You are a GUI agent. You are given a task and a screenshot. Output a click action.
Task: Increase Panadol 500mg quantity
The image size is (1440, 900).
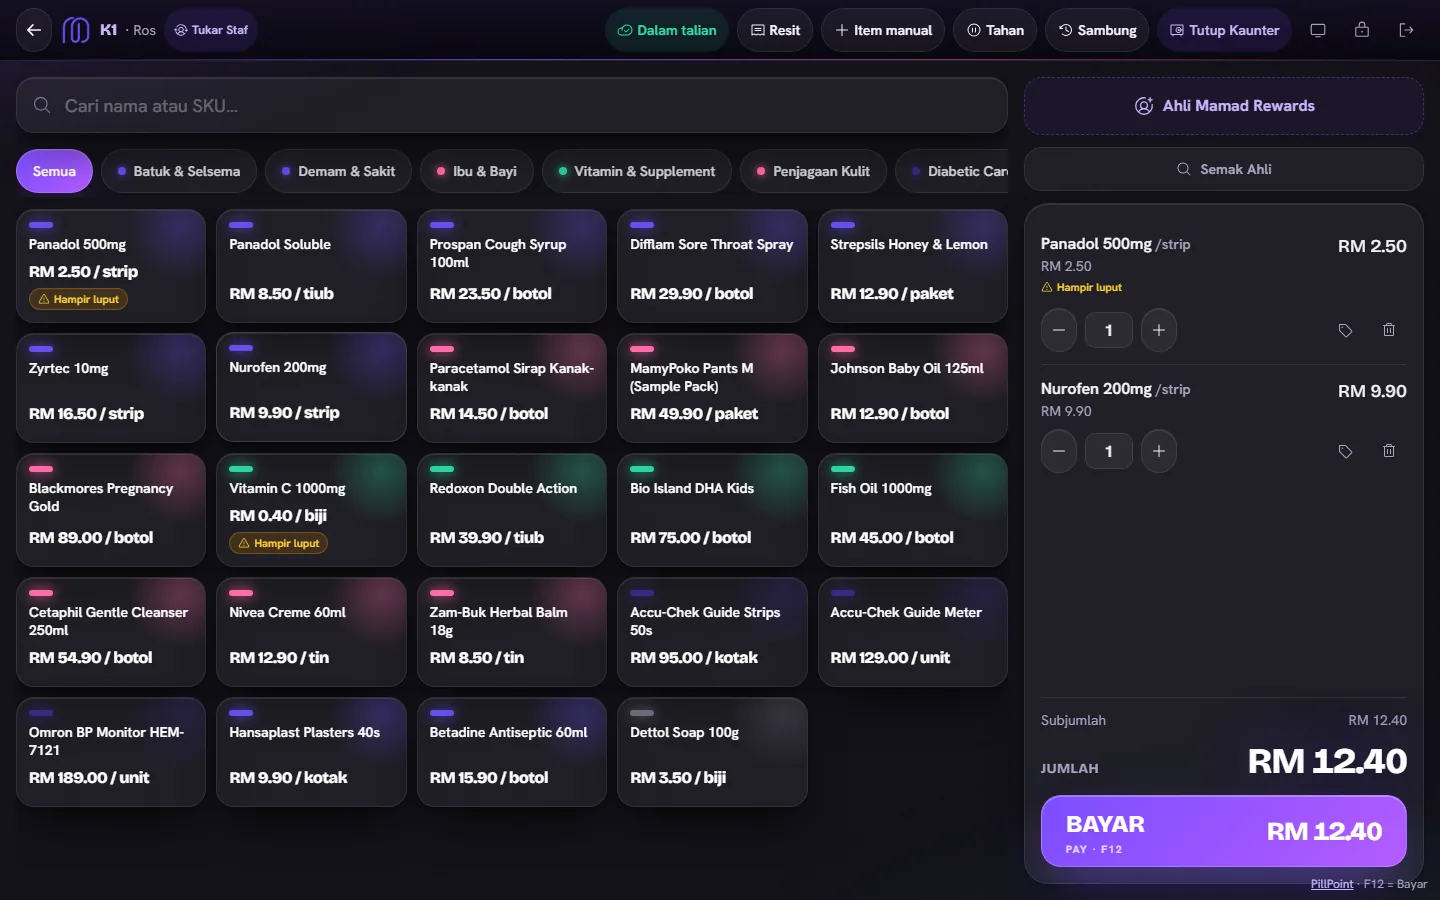[1159, 330]
